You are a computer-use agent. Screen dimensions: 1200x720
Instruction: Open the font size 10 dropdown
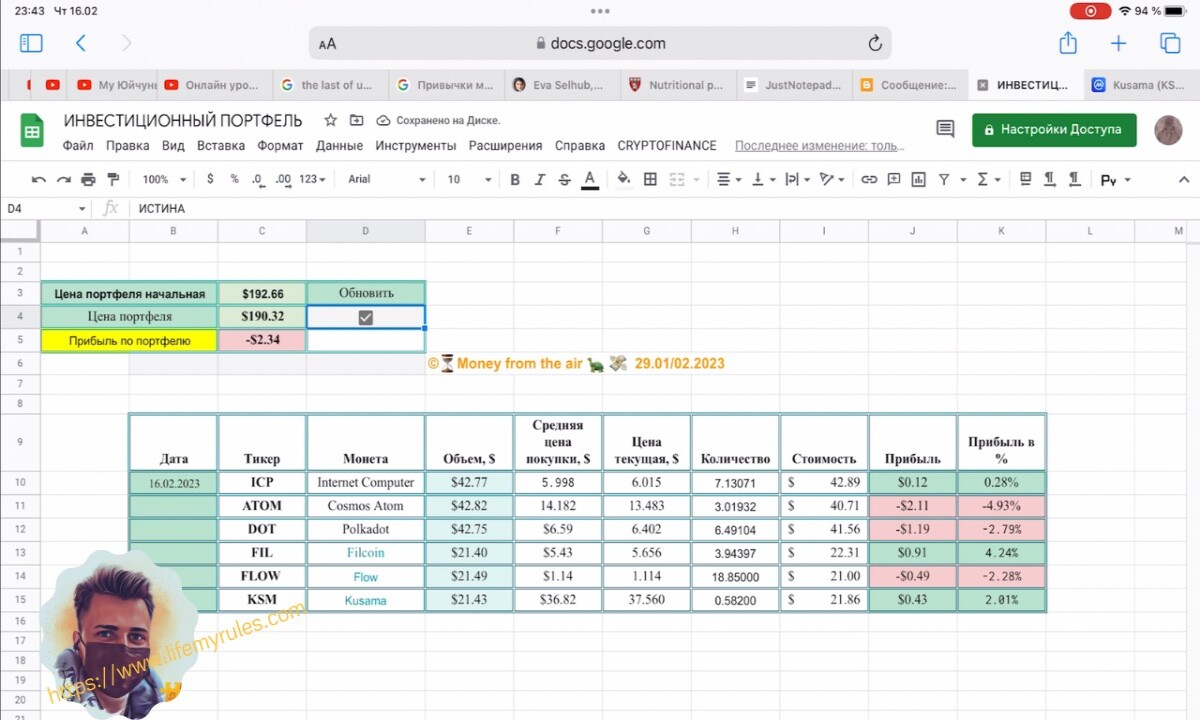(470, 179)
